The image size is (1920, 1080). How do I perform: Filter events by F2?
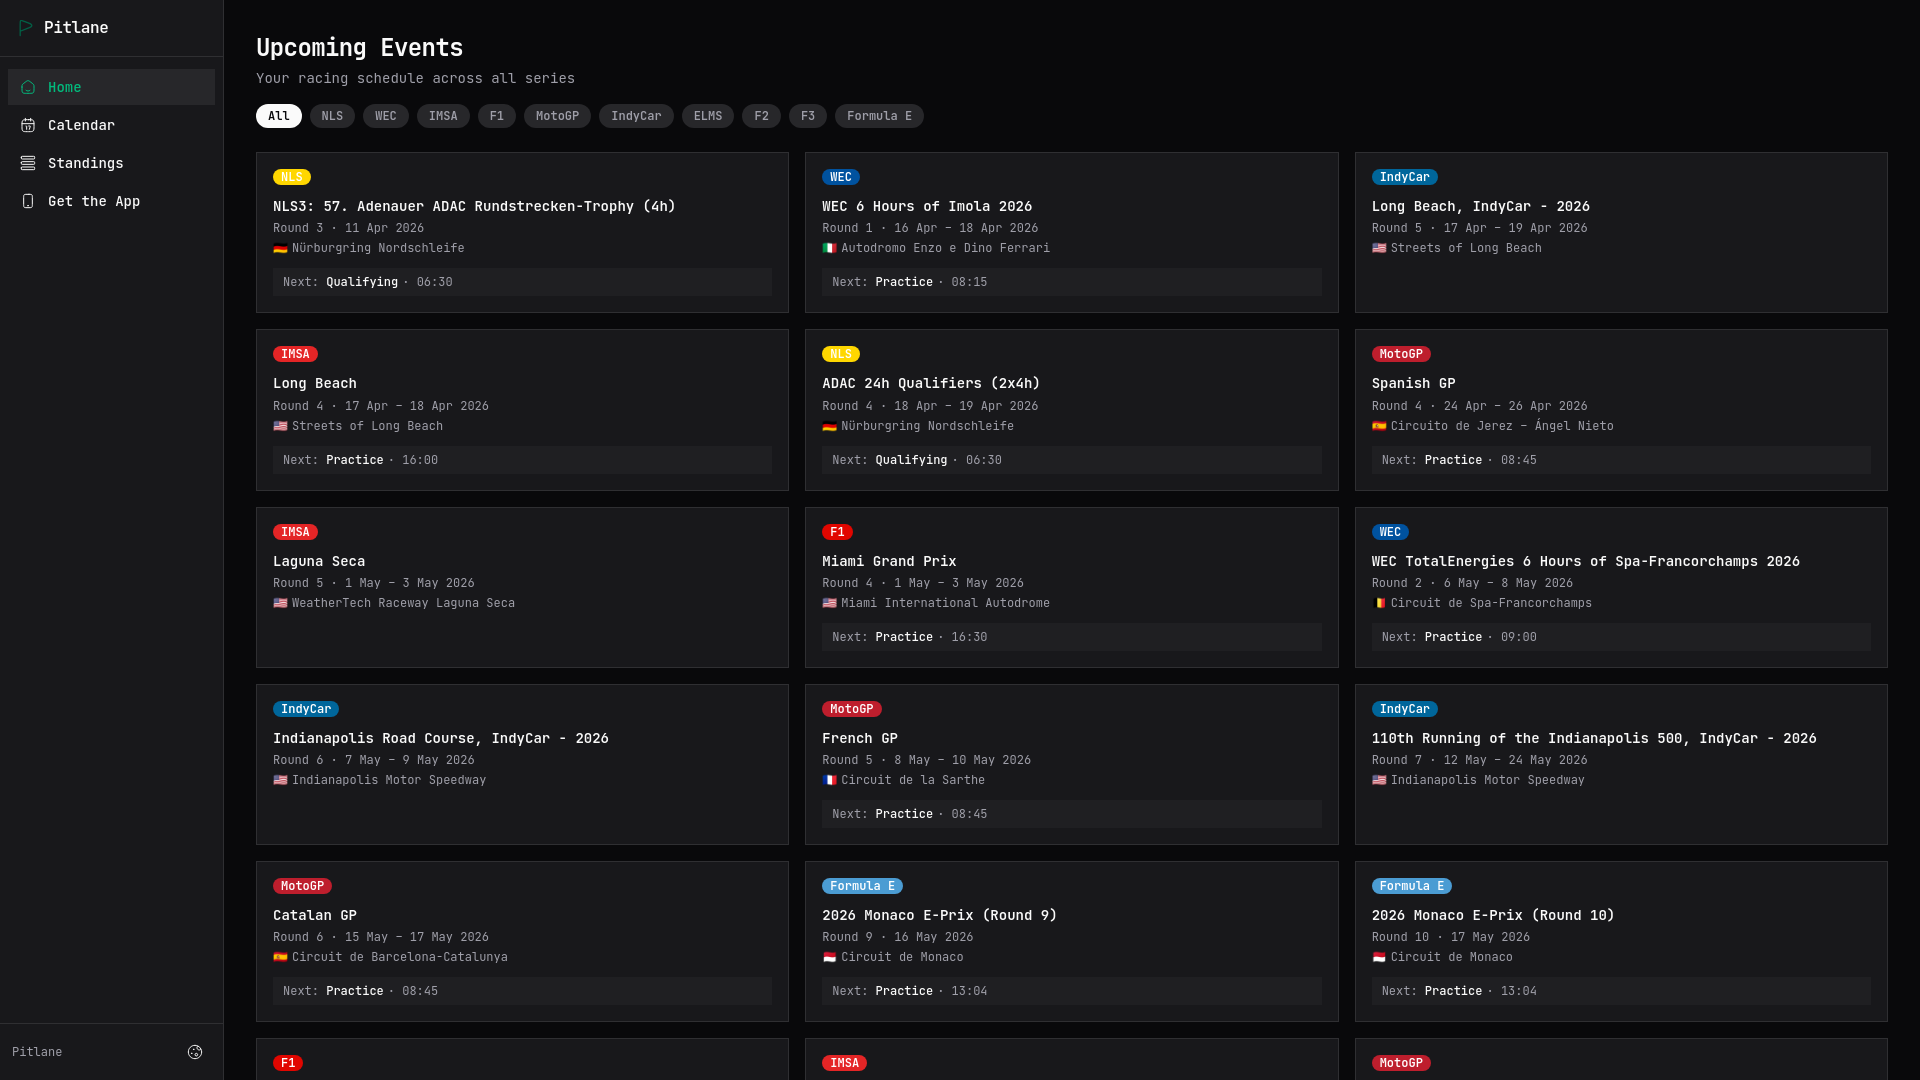coord(761,116)
